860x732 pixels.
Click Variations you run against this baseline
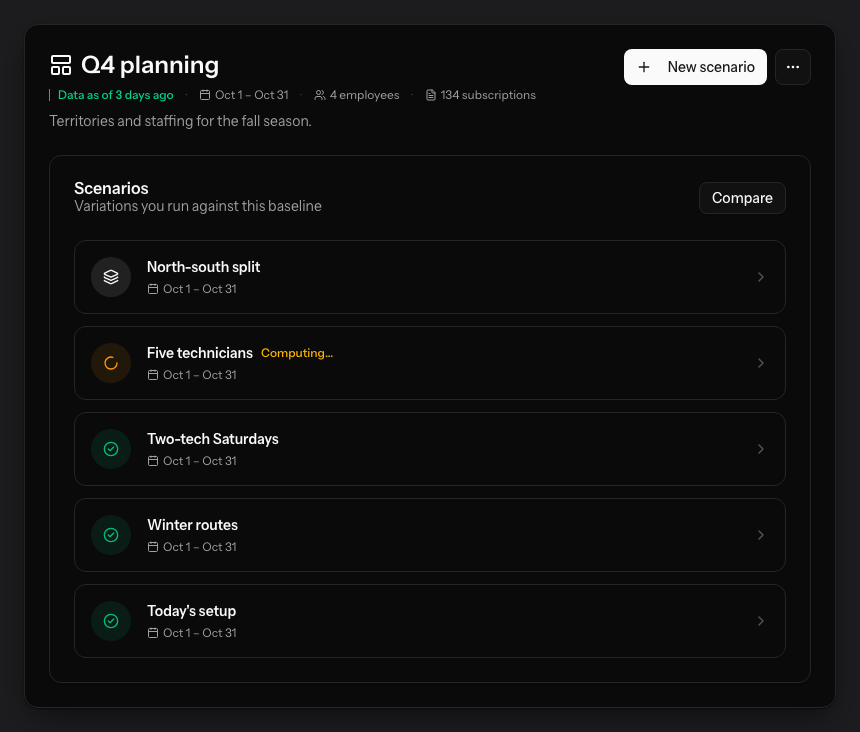(x=198, y=206)
